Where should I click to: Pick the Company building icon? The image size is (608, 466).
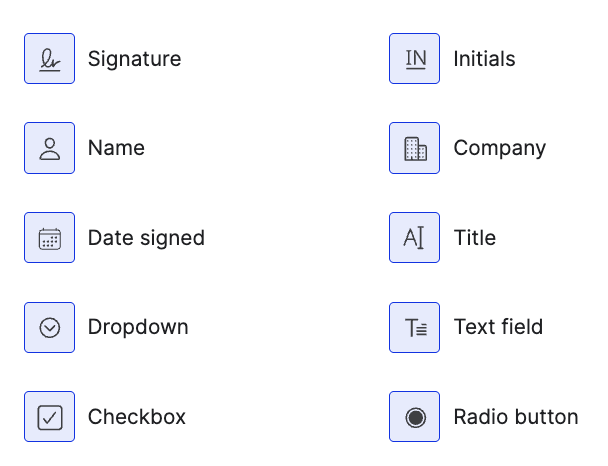[x=415, y=149]
